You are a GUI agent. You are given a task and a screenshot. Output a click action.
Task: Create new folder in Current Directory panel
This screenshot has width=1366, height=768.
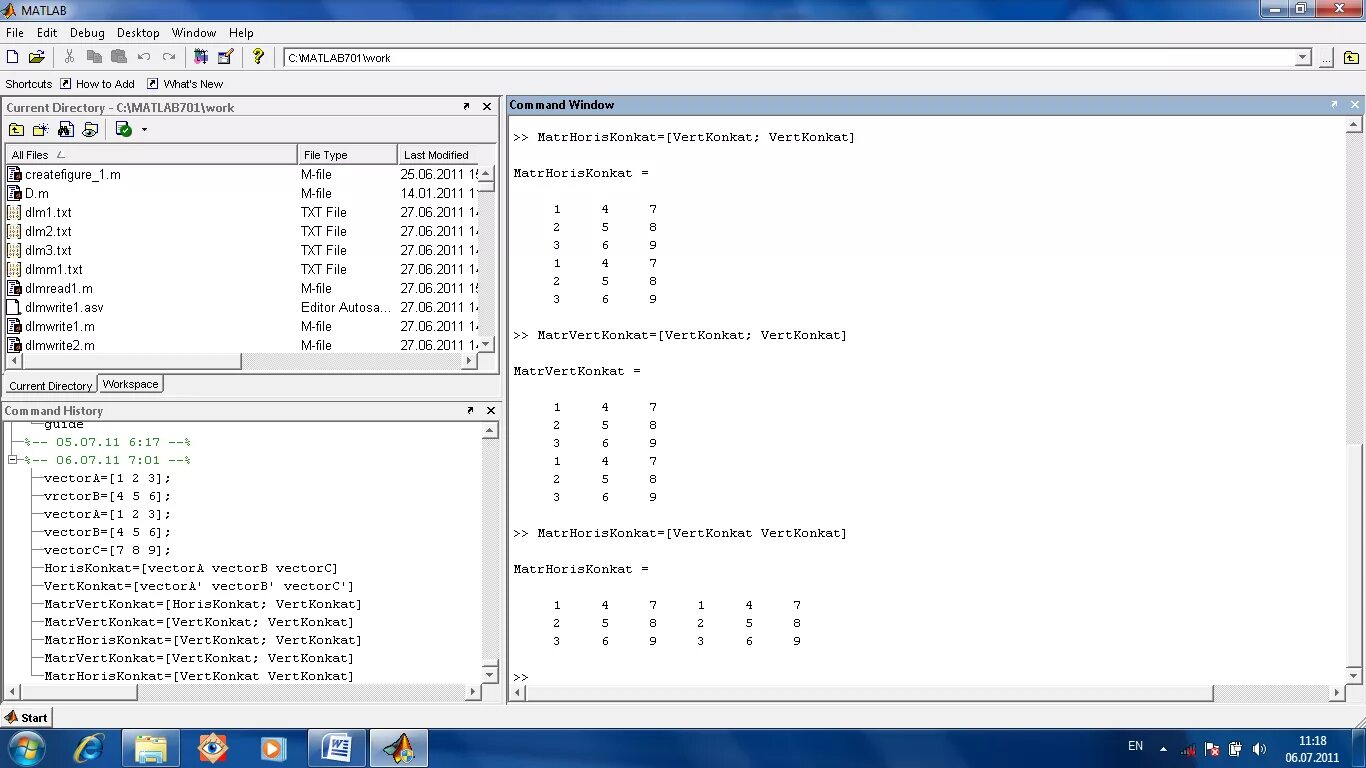(40, 129)
